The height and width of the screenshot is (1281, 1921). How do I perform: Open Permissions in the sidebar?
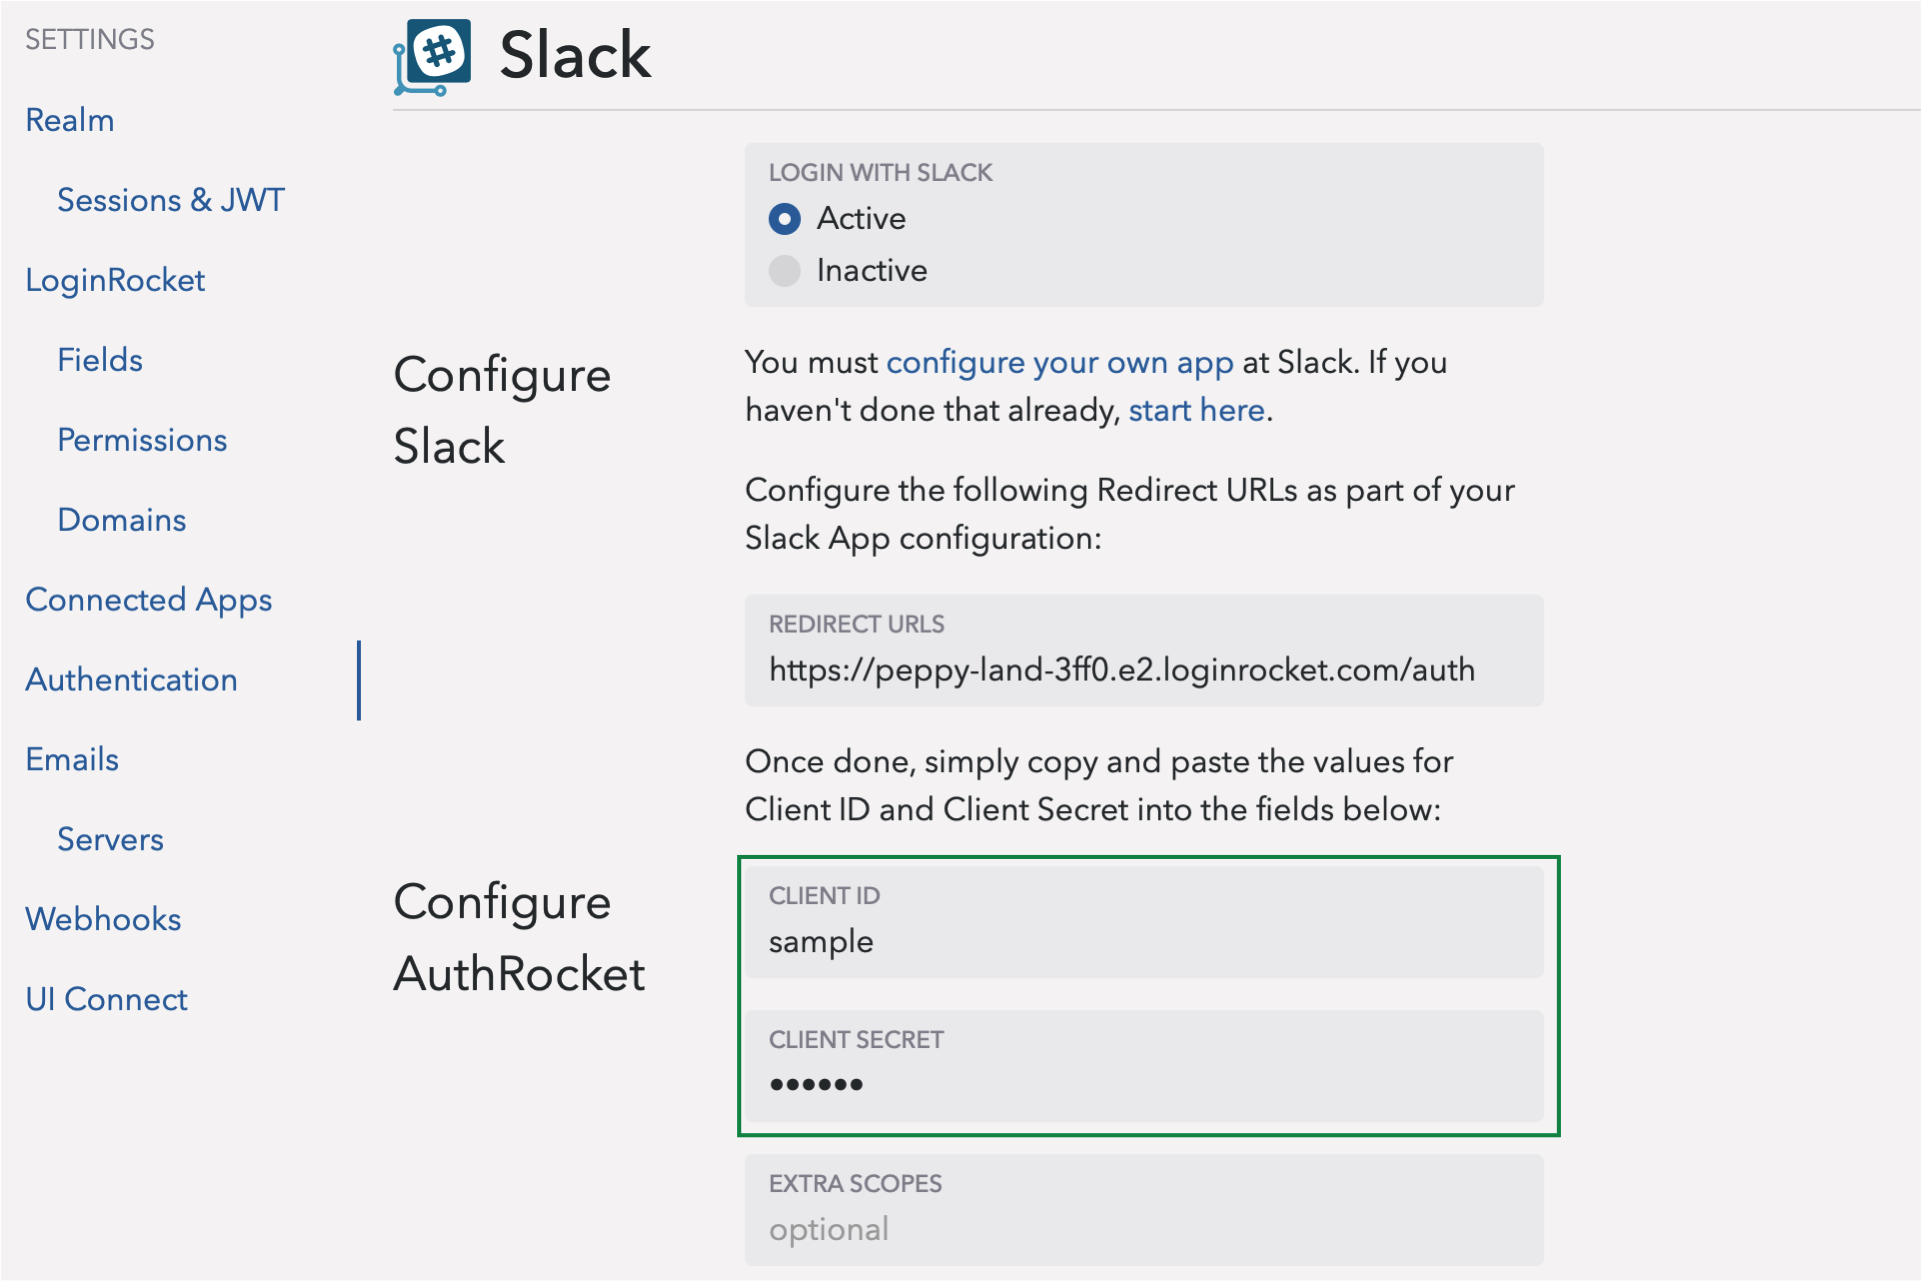pyautogui.click(x=142, y=440)
